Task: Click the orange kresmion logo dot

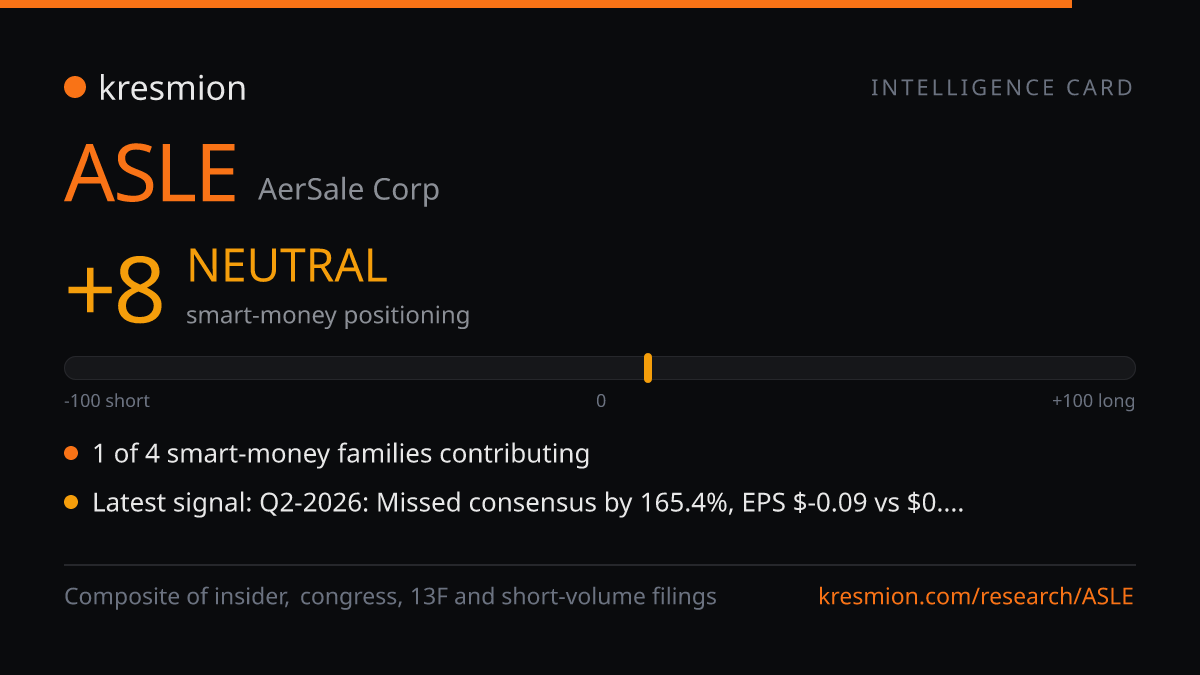Action: pyautogui.click(x=75, y=88)
